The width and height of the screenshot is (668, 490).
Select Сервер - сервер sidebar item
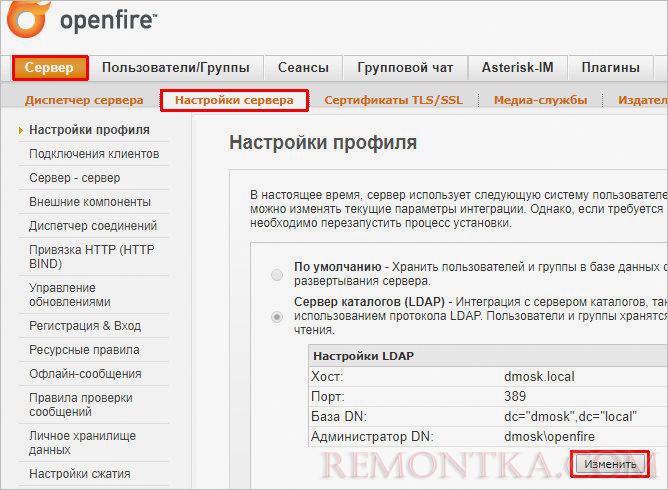pyautogui.click(x=75, y=178)
